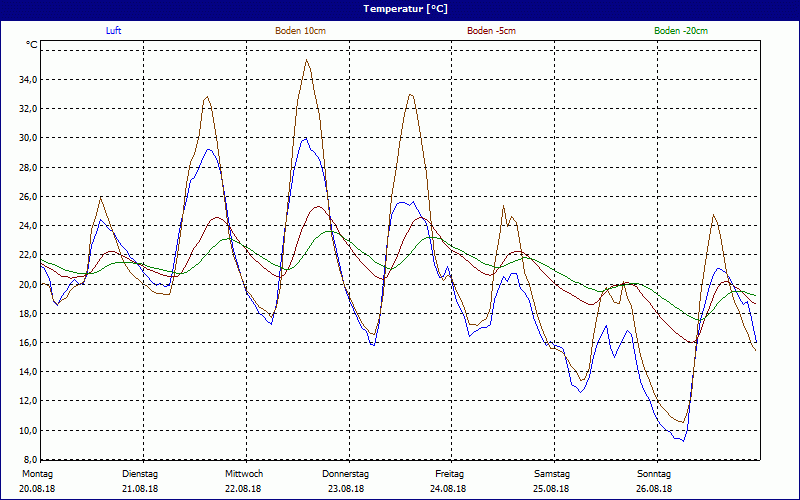Click the '34,0' y-axis value

coord(27,79)
